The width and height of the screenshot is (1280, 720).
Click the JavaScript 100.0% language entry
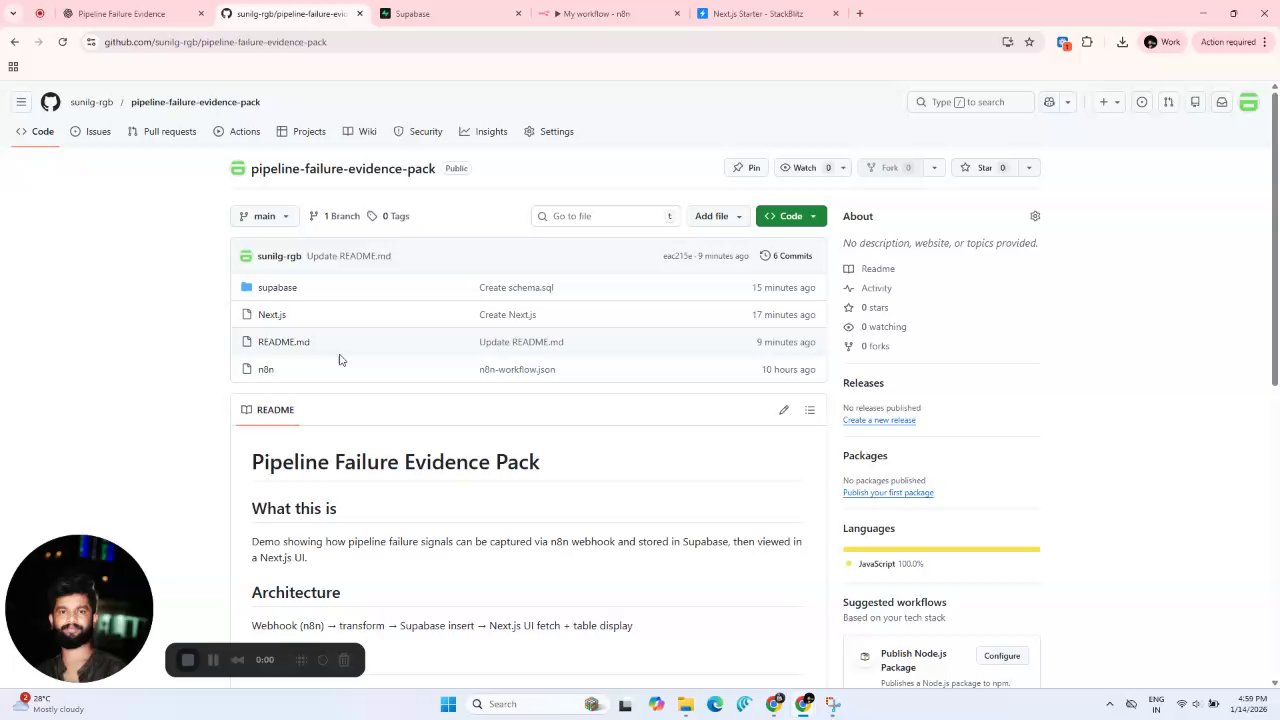pos(884,564)
